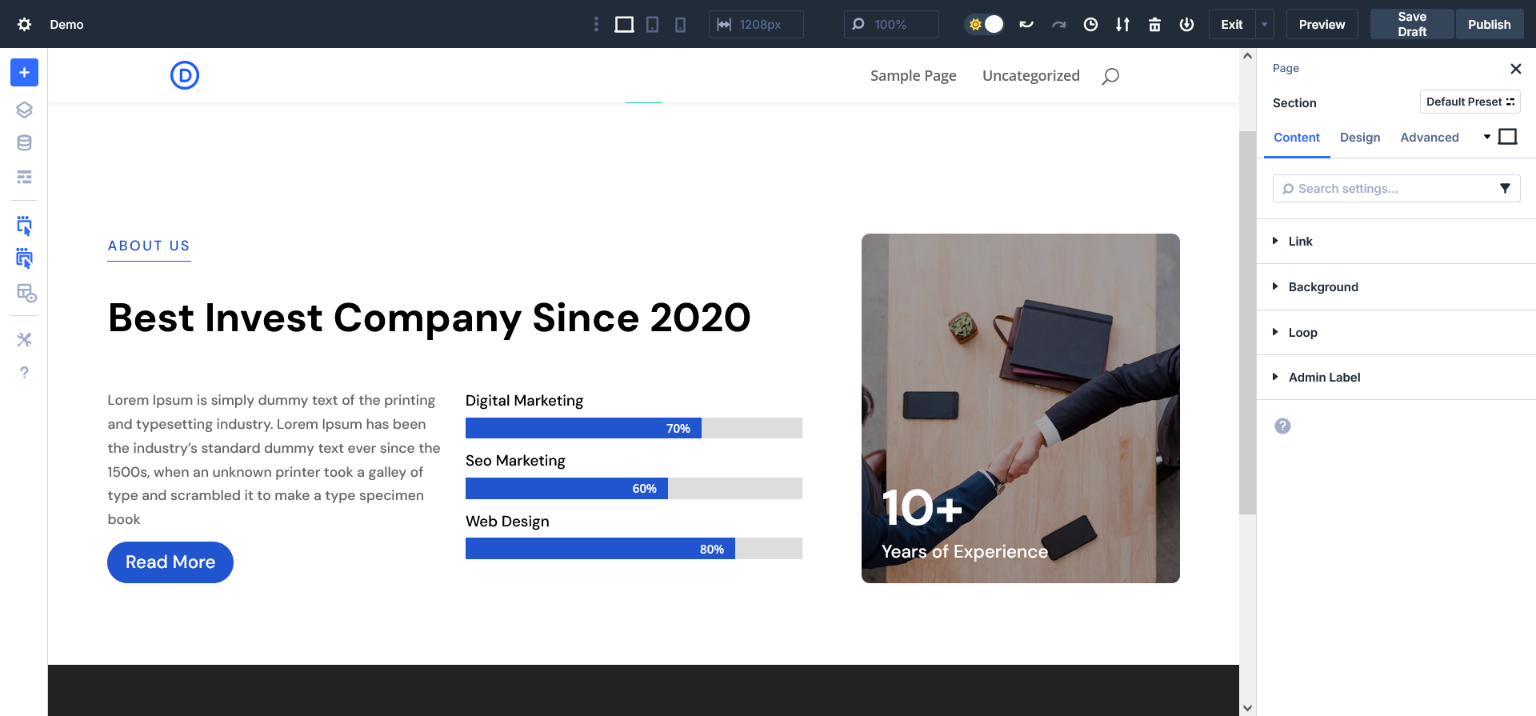Click the Digital Marketing 70% progress bar
Image resolution: width=1536 pixels, height=716 pixels.
coord(634,428)
